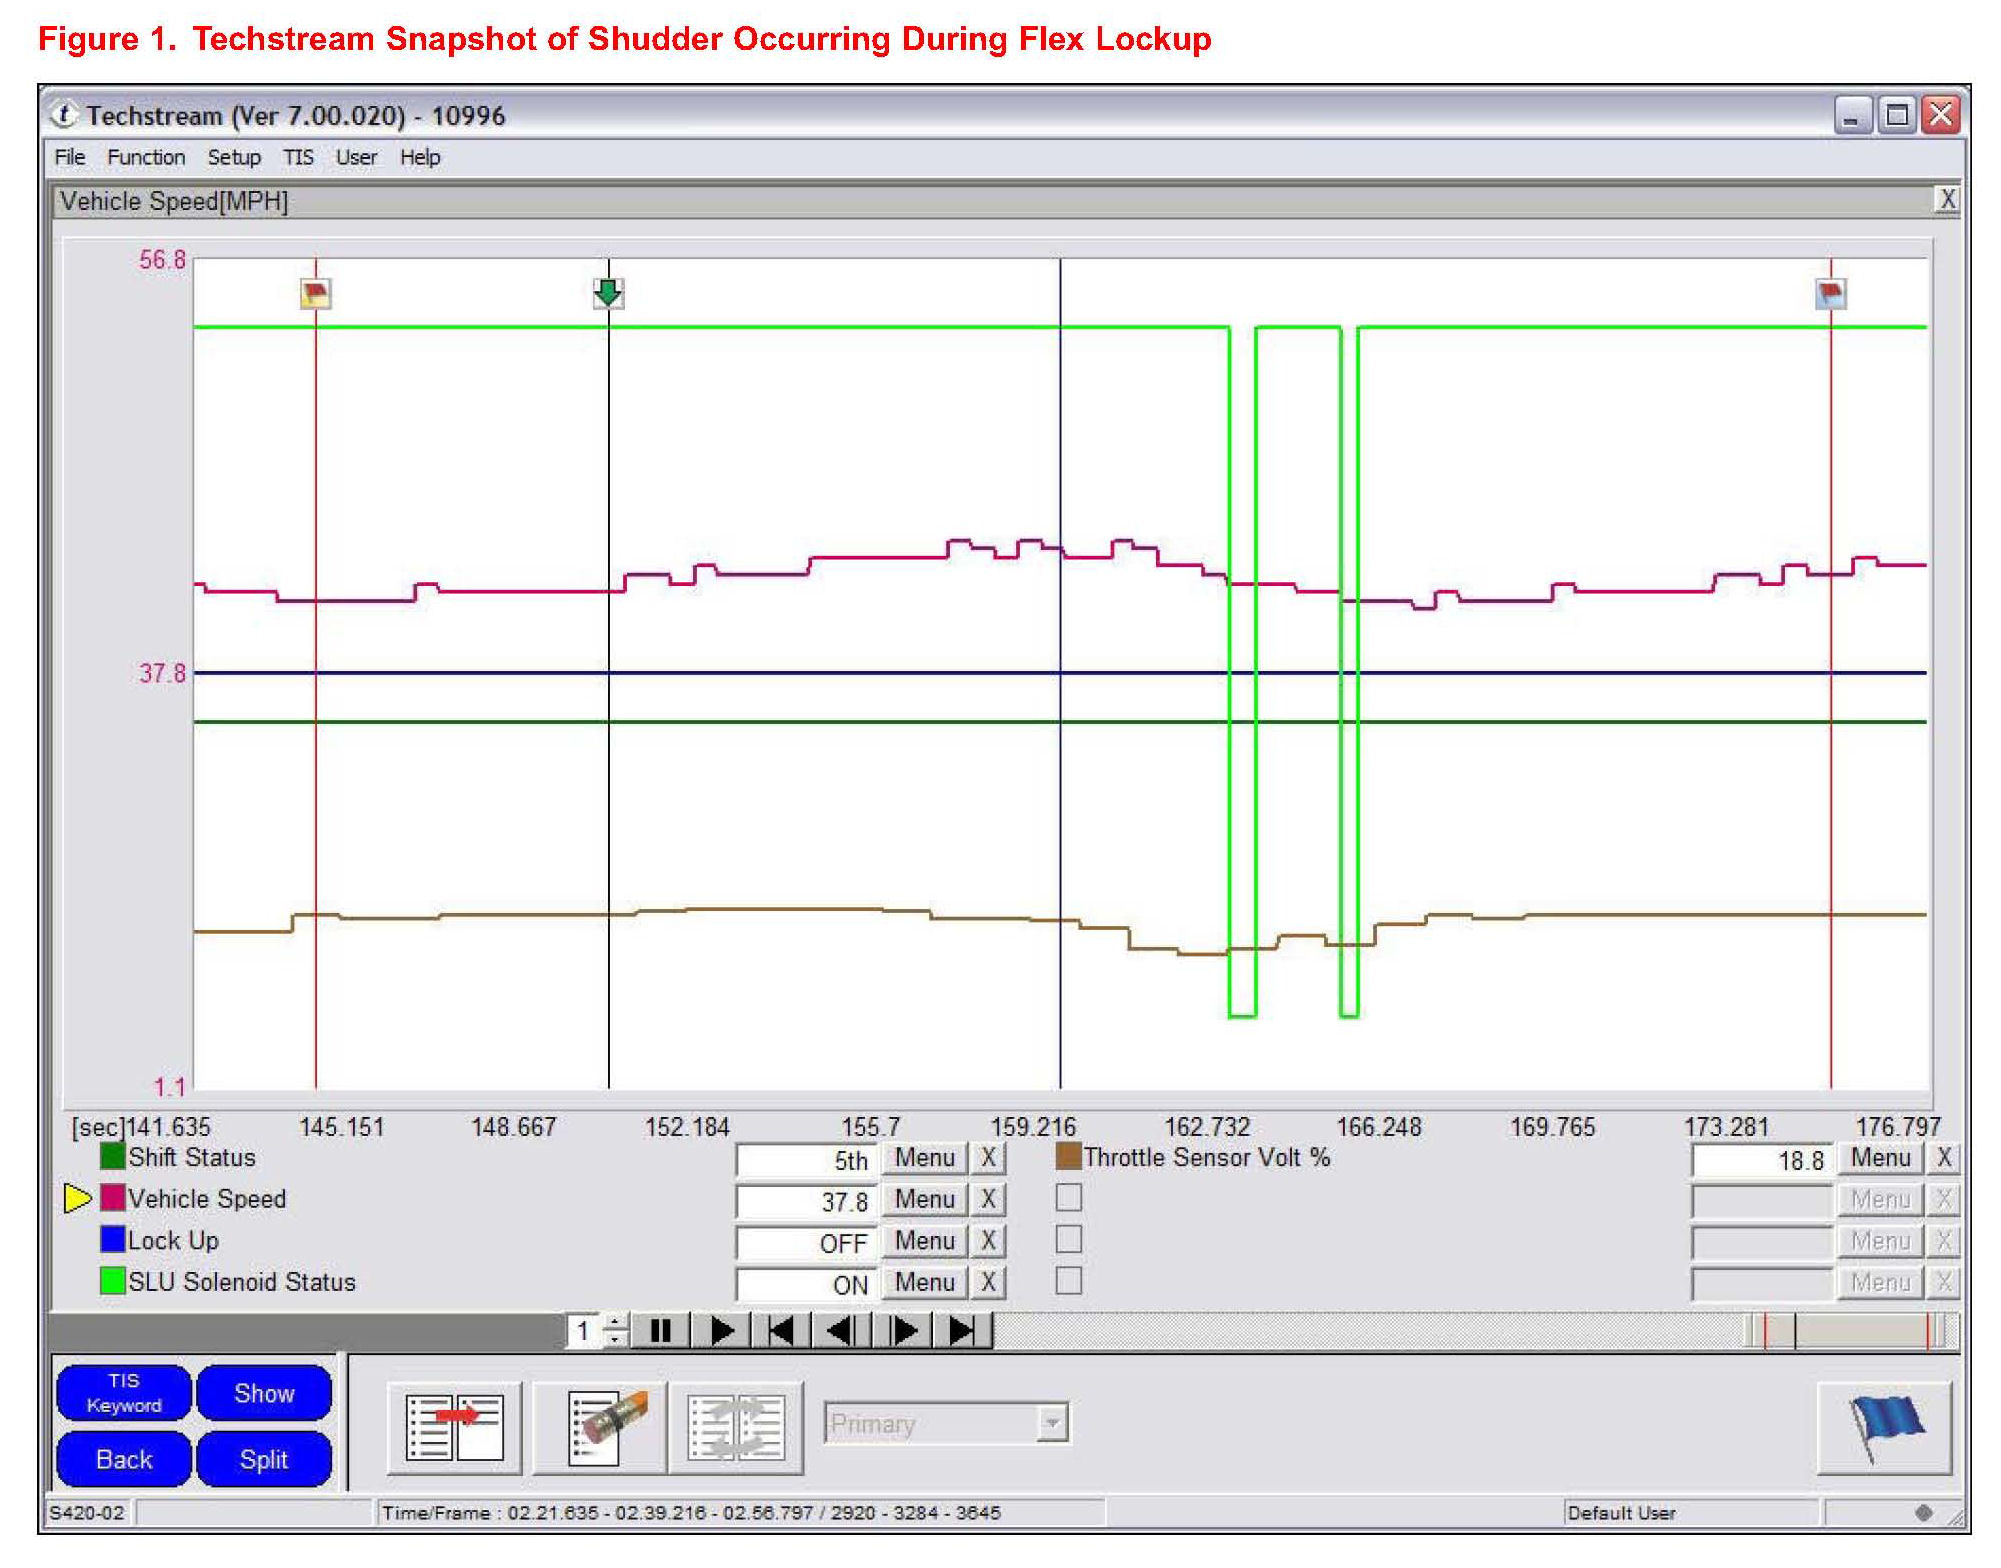Check the last empty checkbox beside SLU row

(1069, 1281)
